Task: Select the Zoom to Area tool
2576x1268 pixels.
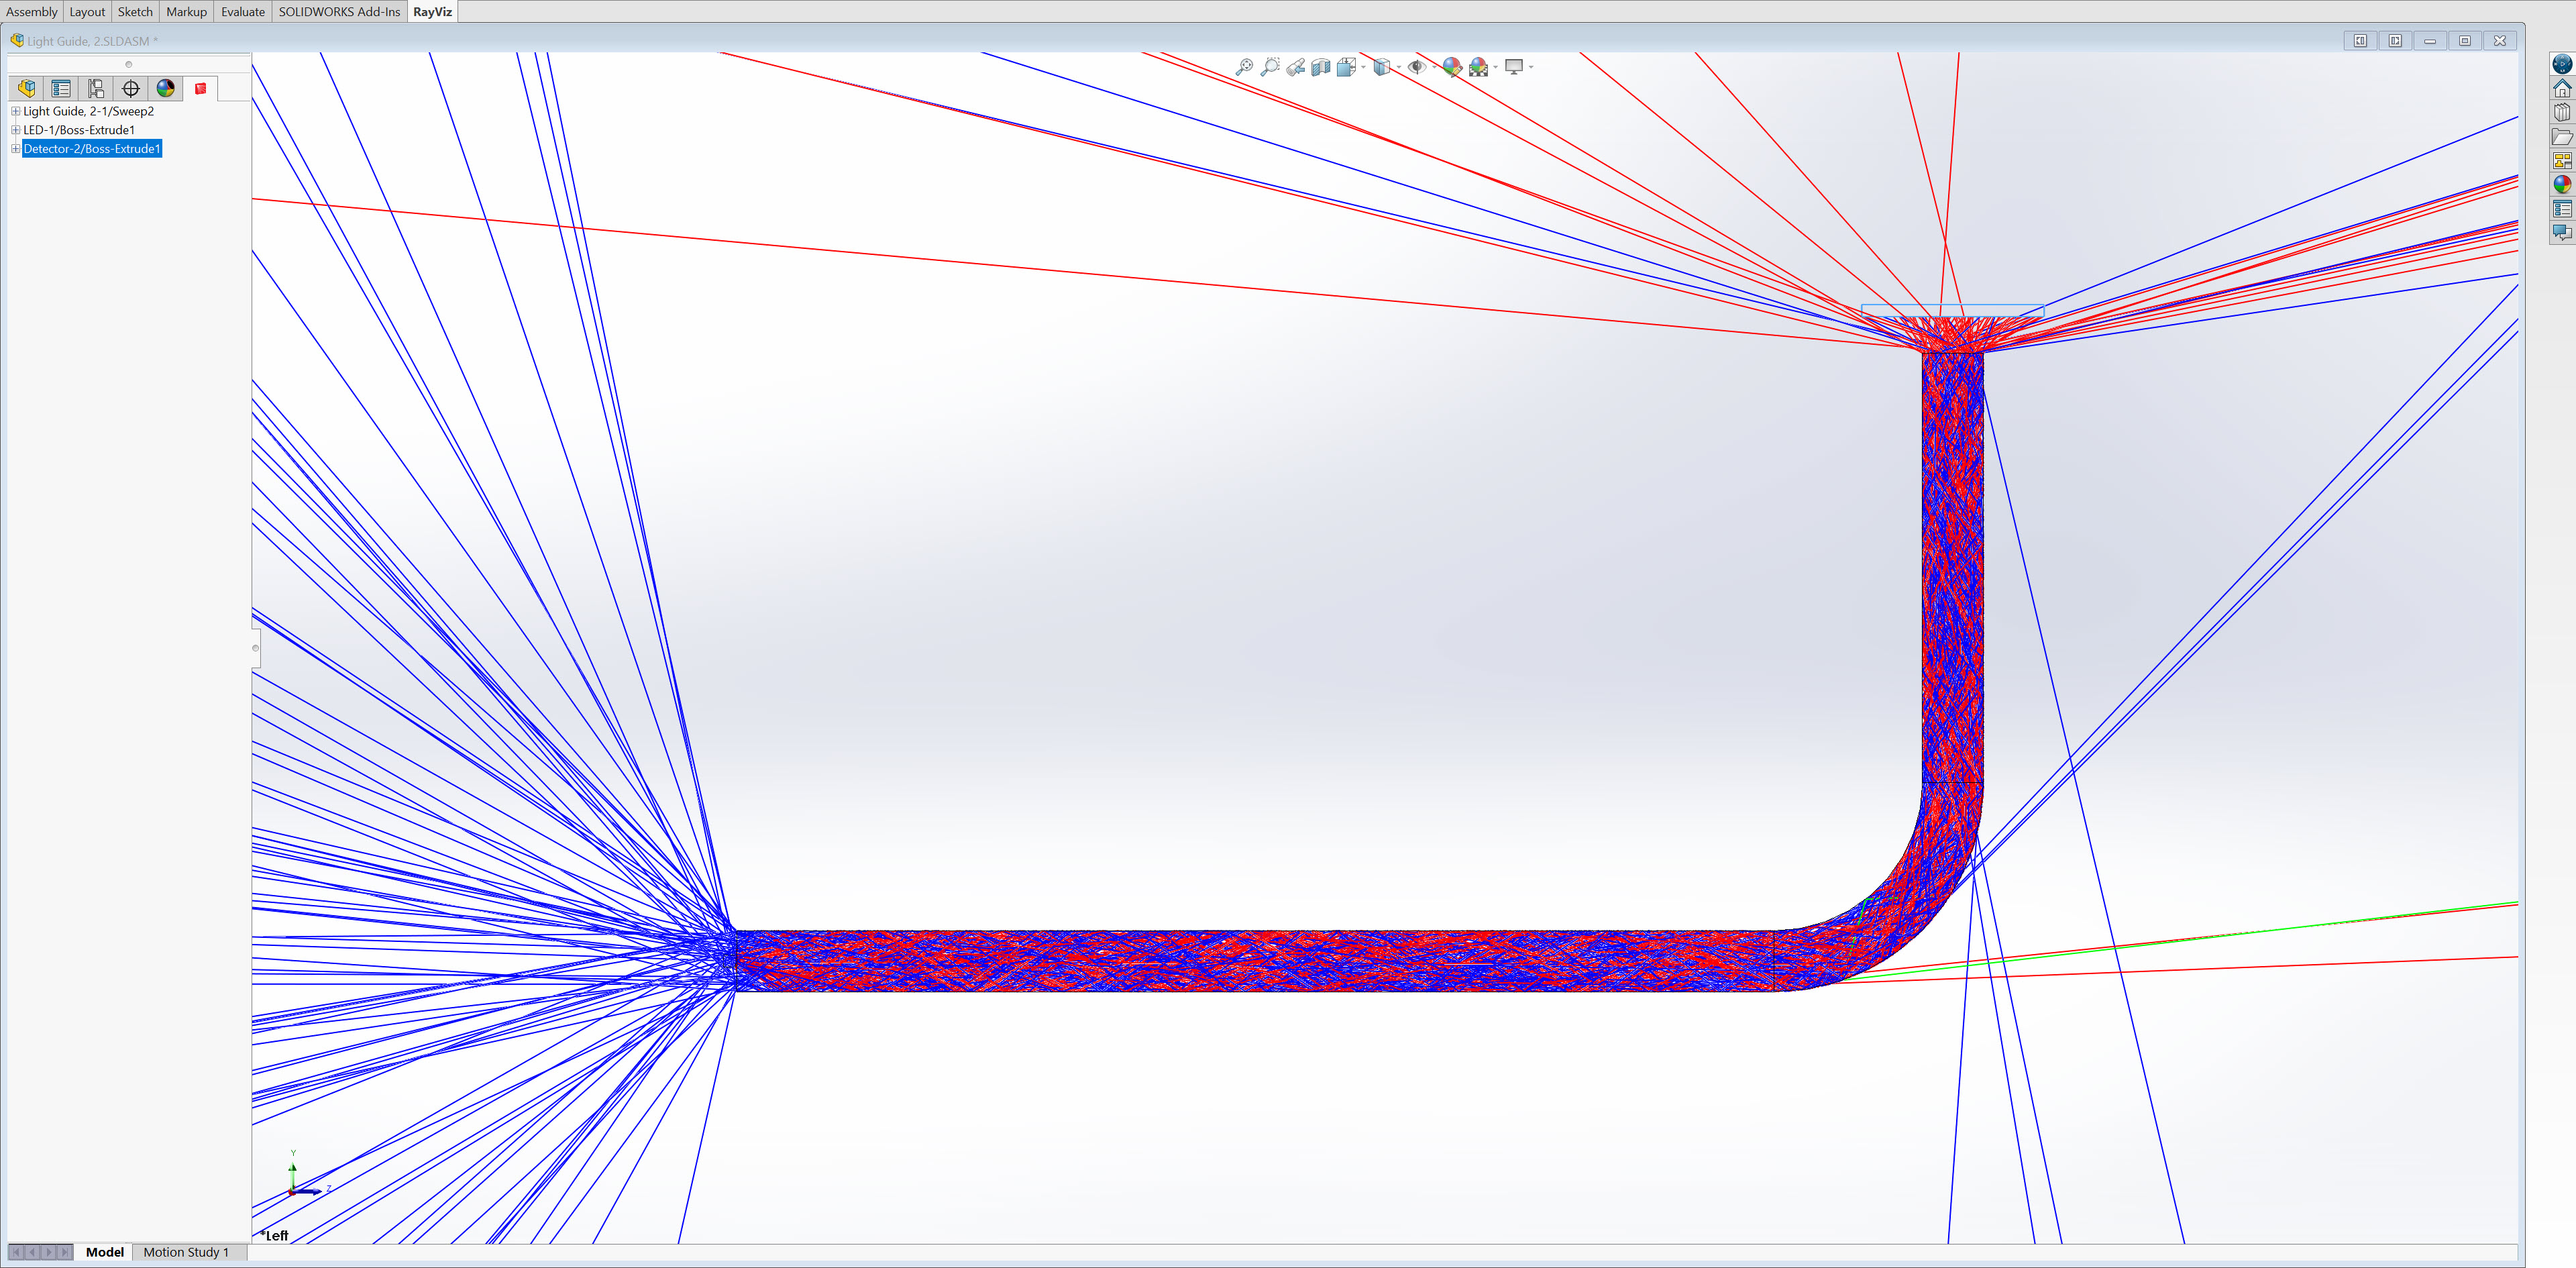Action: pos(1270,67)
